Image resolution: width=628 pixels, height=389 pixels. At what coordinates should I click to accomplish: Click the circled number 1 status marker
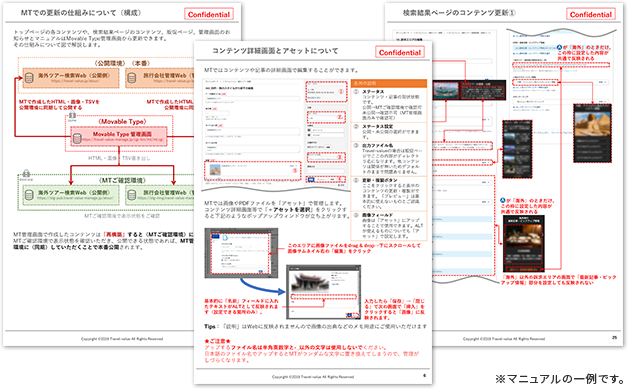tap(341, 91)
